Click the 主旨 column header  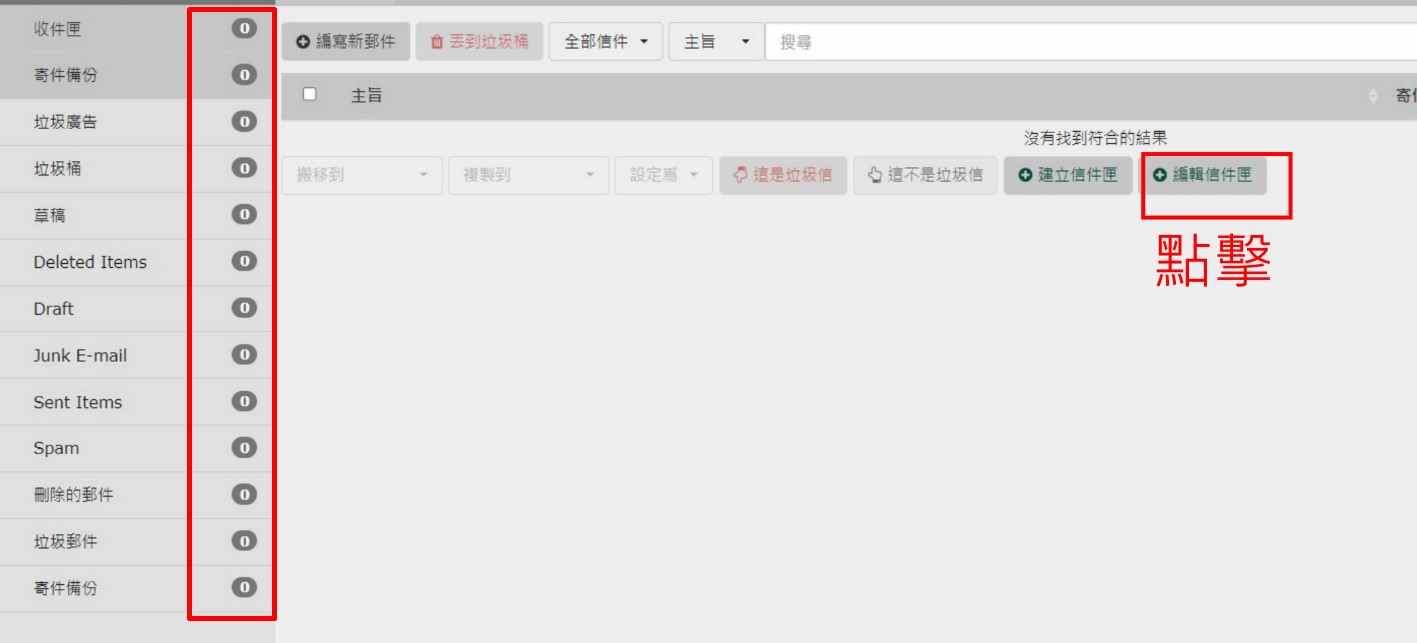point(366,96)
